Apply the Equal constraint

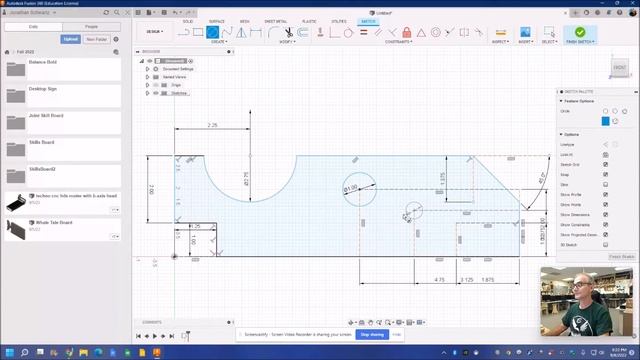(x=363, y=32)
